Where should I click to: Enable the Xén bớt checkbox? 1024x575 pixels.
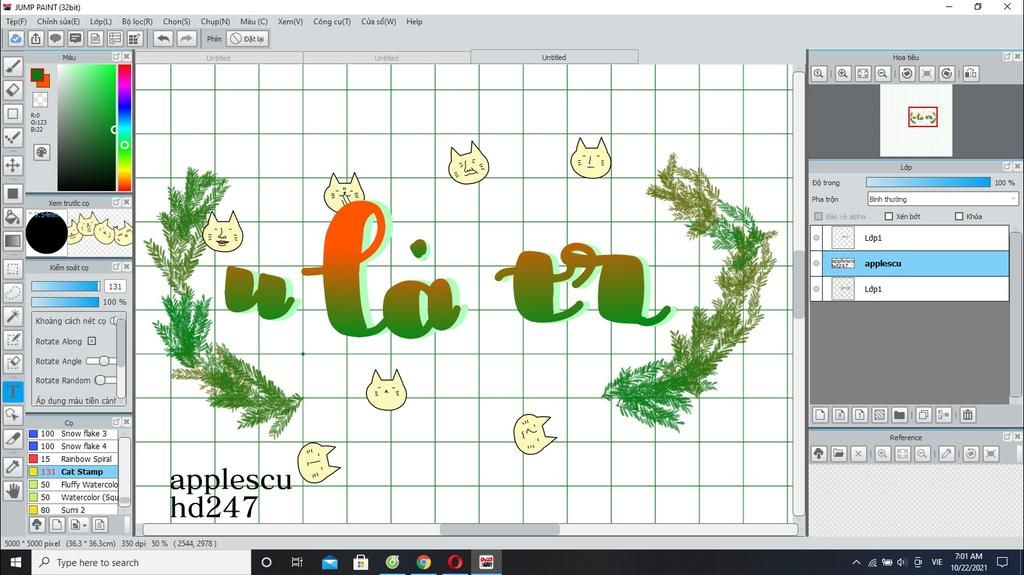[888, 216]
